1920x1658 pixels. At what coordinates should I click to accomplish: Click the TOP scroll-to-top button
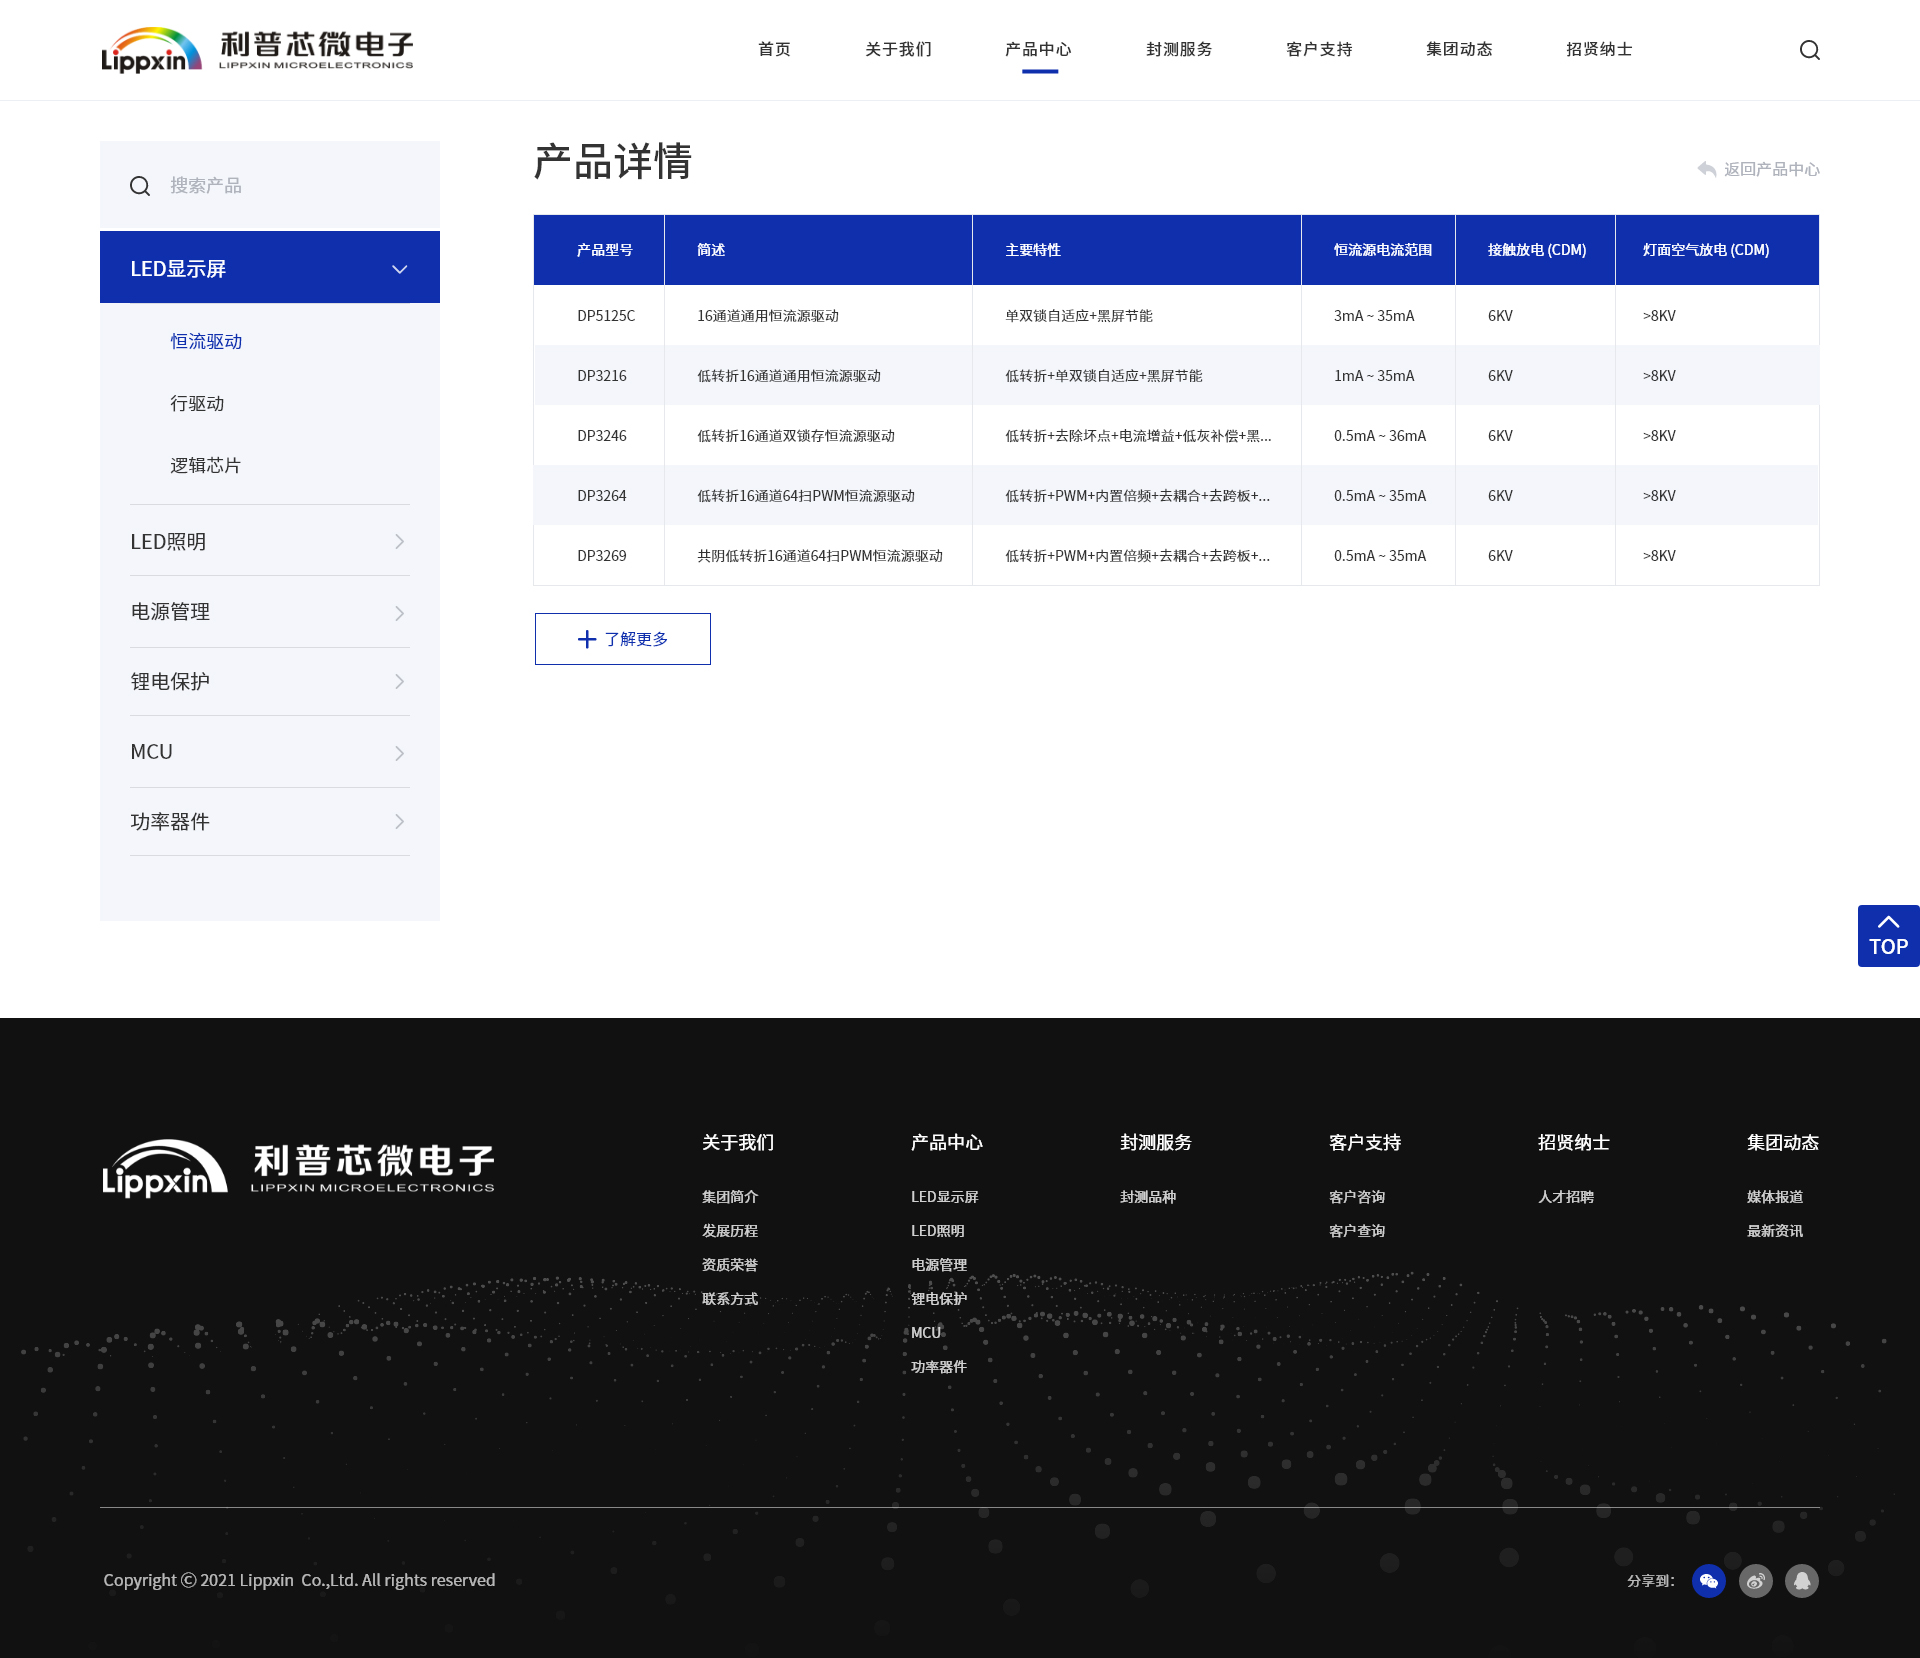pyautogui.click(x=1888, y=936)
